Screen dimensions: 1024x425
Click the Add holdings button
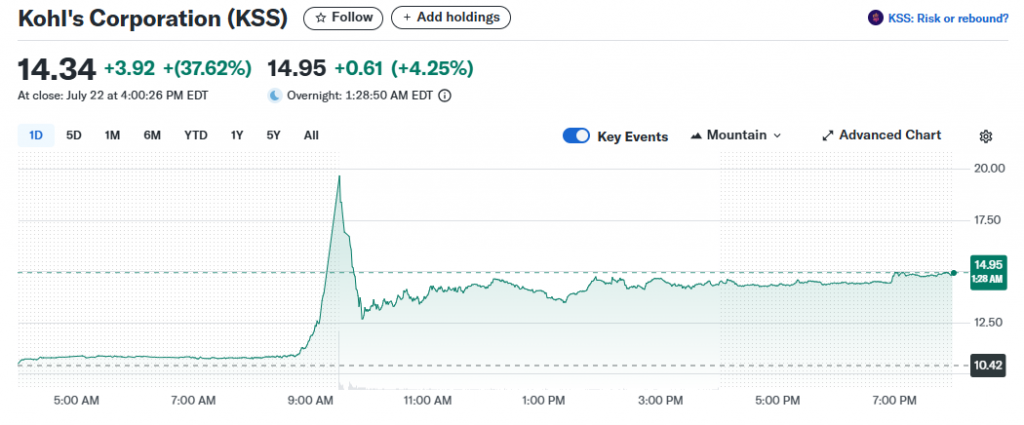pos(451,18)
